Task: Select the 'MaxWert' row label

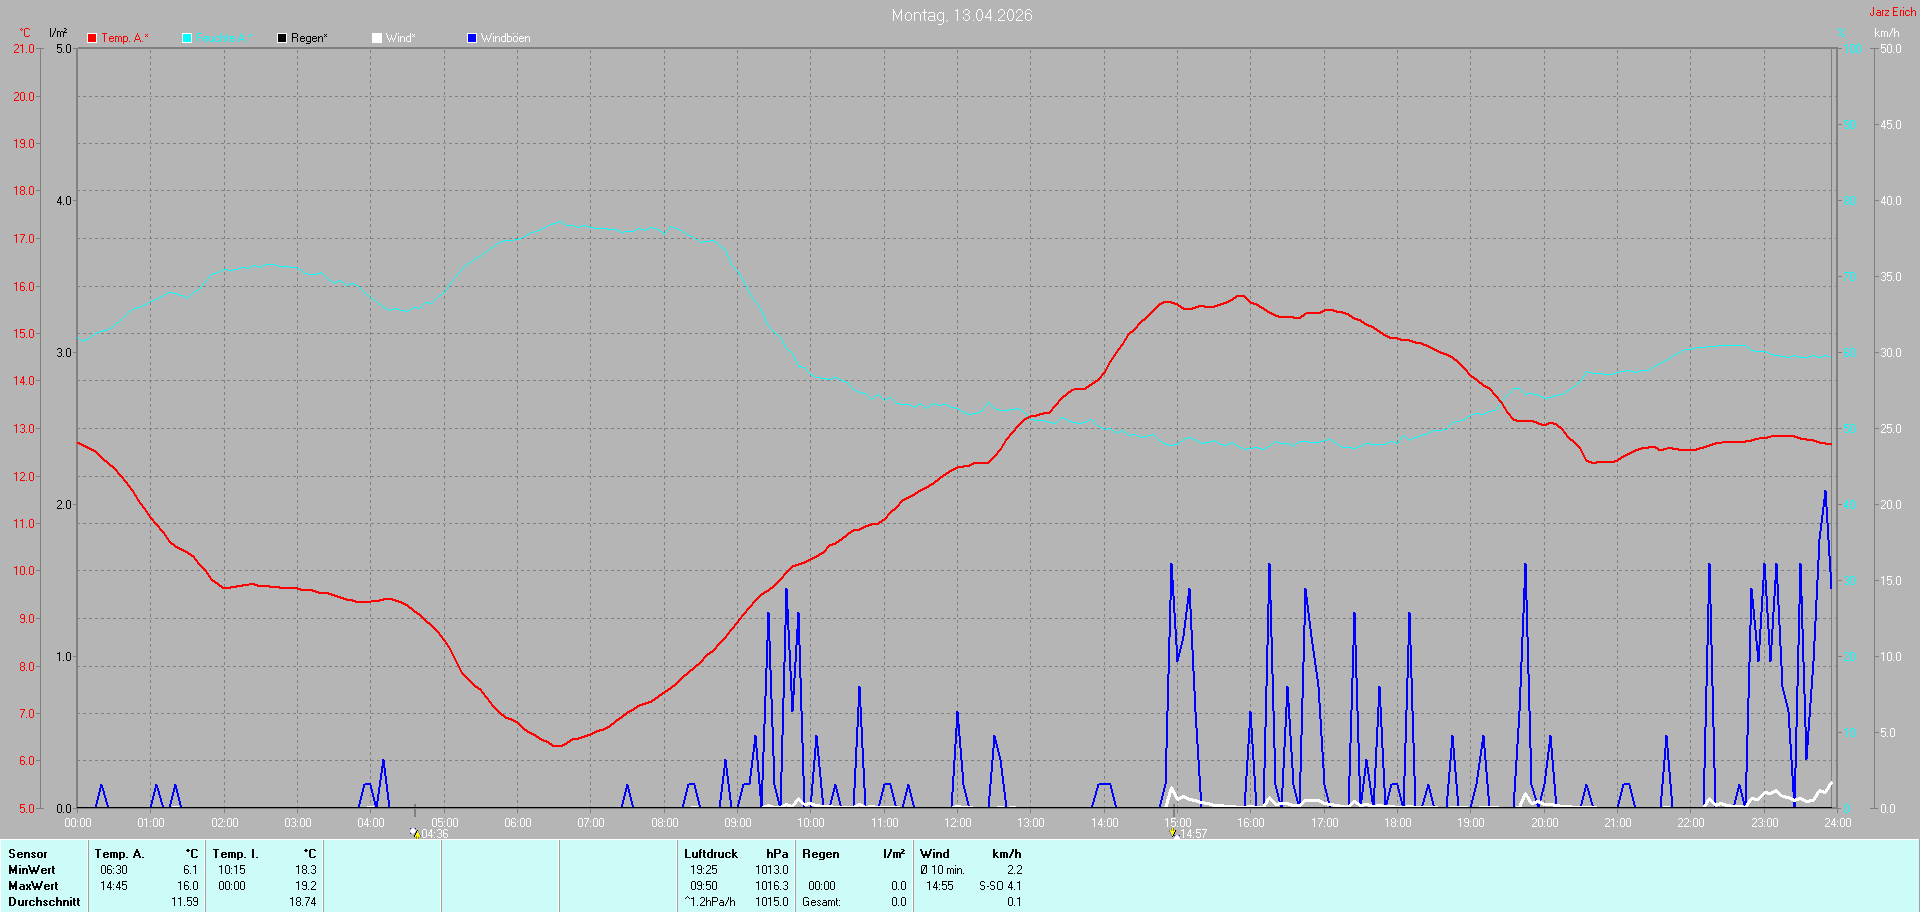Action: tap(33, 886)
